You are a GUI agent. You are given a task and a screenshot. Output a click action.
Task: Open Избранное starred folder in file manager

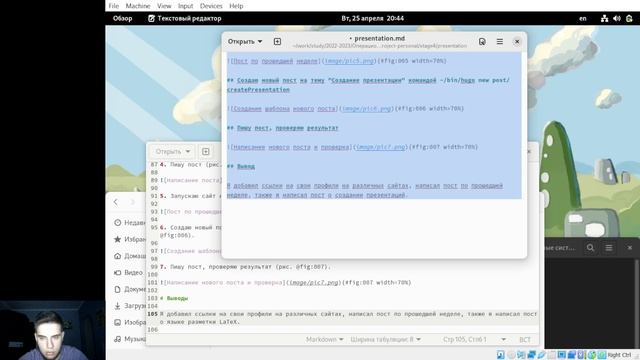130,239
